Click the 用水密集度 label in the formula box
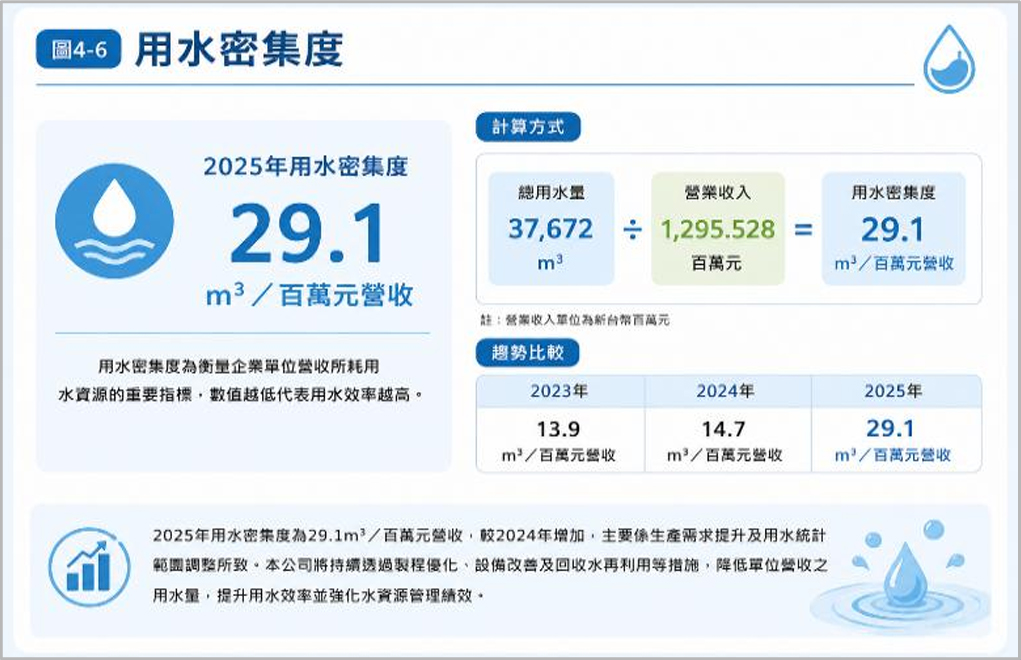This screenshot has height=660, width=1021. pyautogui.click(x=893, y=193)
